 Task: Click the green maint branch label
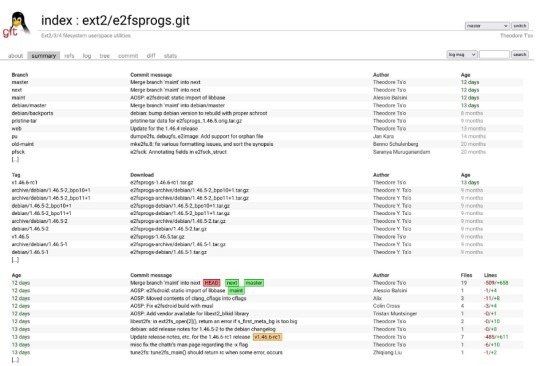[236, 290]
